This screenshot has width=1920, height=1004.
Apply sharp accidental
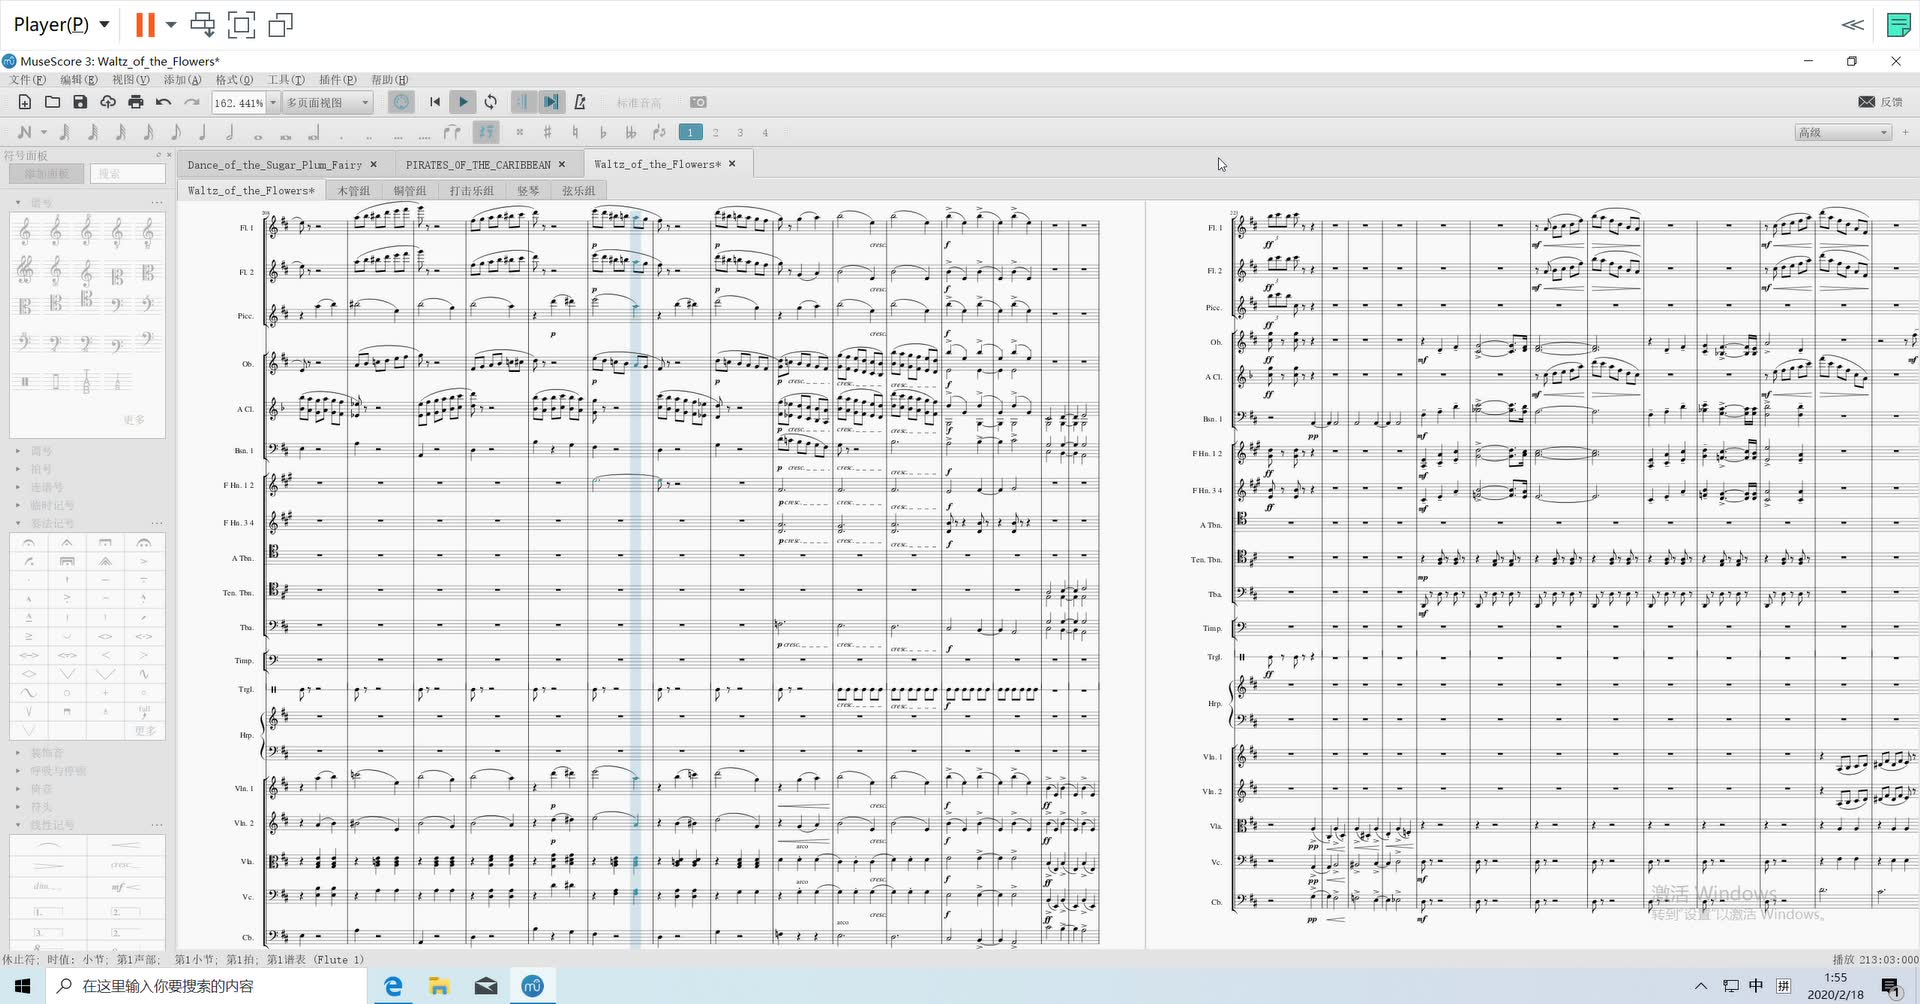coord(547,132)
